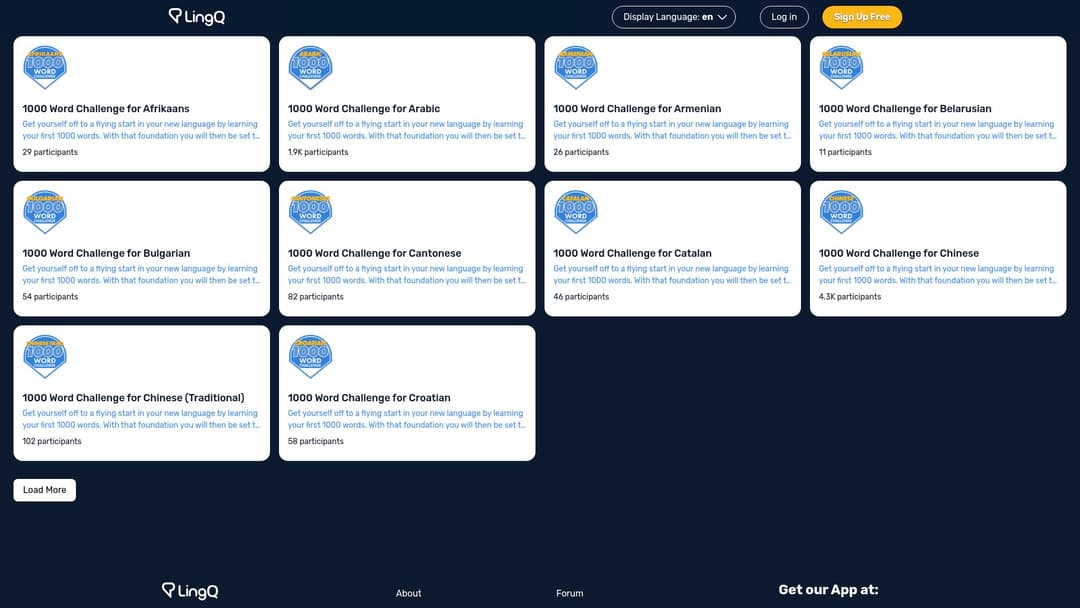Click the Catalan 1000 Word badge icon

pos(576,212)
